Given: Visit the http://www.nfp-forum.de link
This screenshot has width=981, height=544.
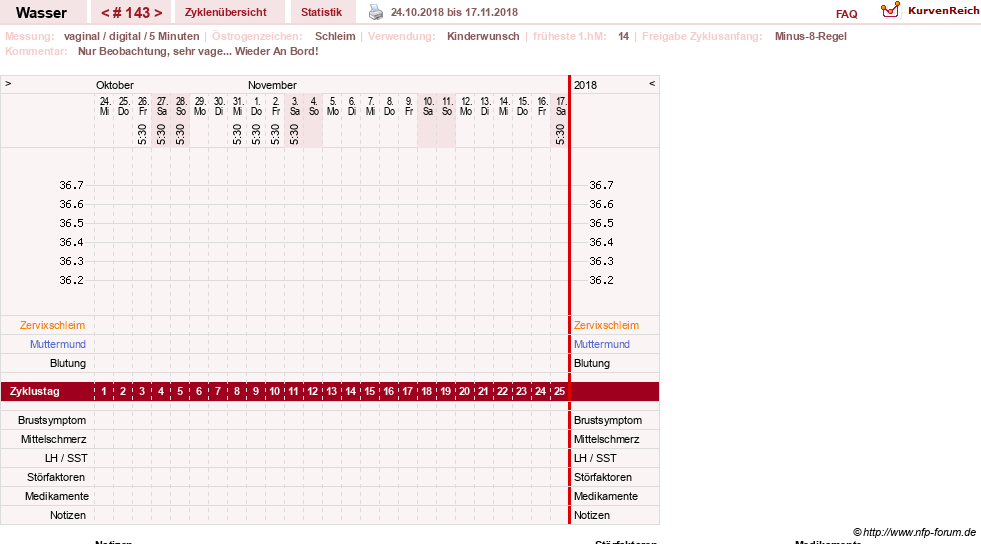Looking at the screenshot, I should (x=919, y=532).
